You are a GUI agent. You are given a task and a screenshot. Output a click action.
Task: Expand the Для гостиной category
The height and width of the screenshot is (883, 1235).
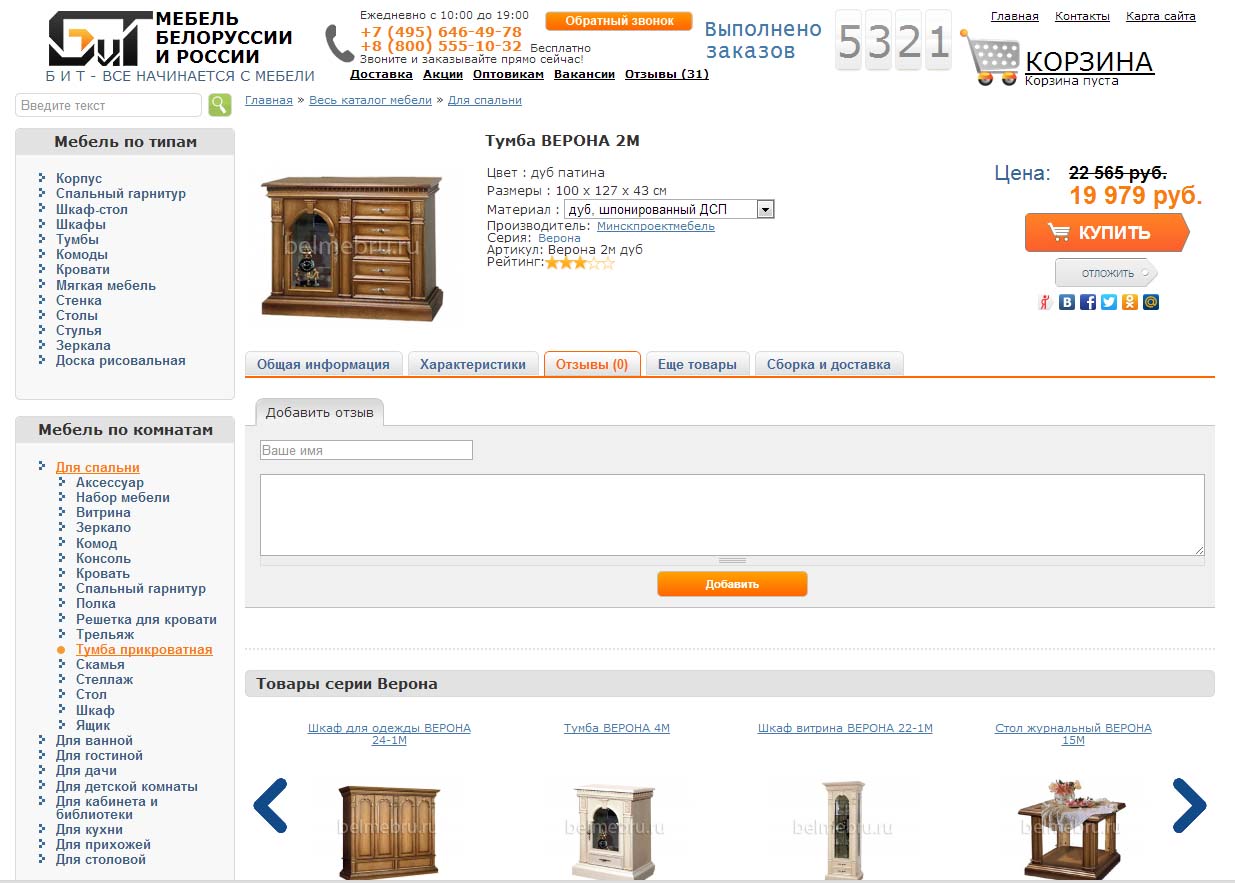pyautogui.click(x=99, y=755)
